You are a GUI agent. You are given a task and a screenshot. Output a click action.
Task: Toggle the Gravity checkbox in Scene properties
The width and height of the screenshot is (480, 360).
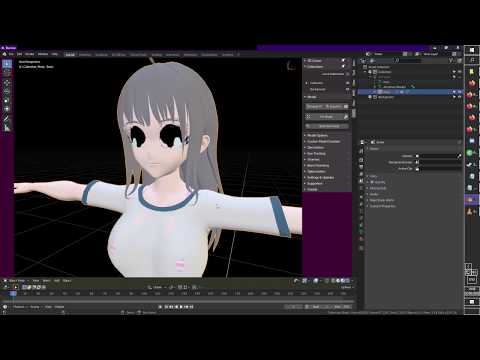(372, 182)
